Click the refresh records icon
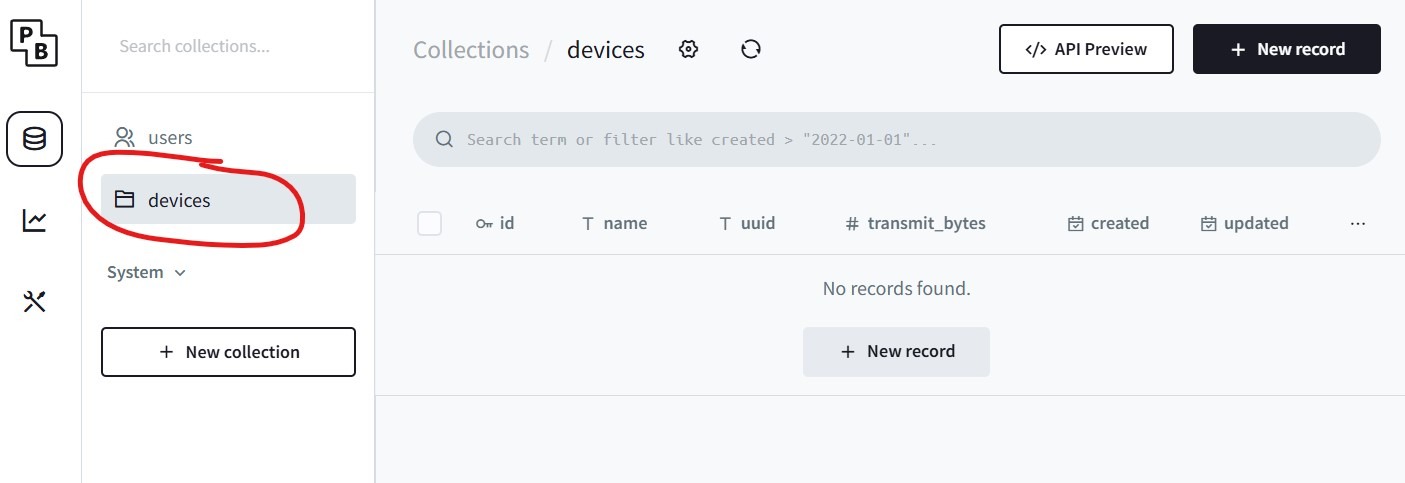The height and width of the screenshot is (483, 1405). (x=751, y=49)
